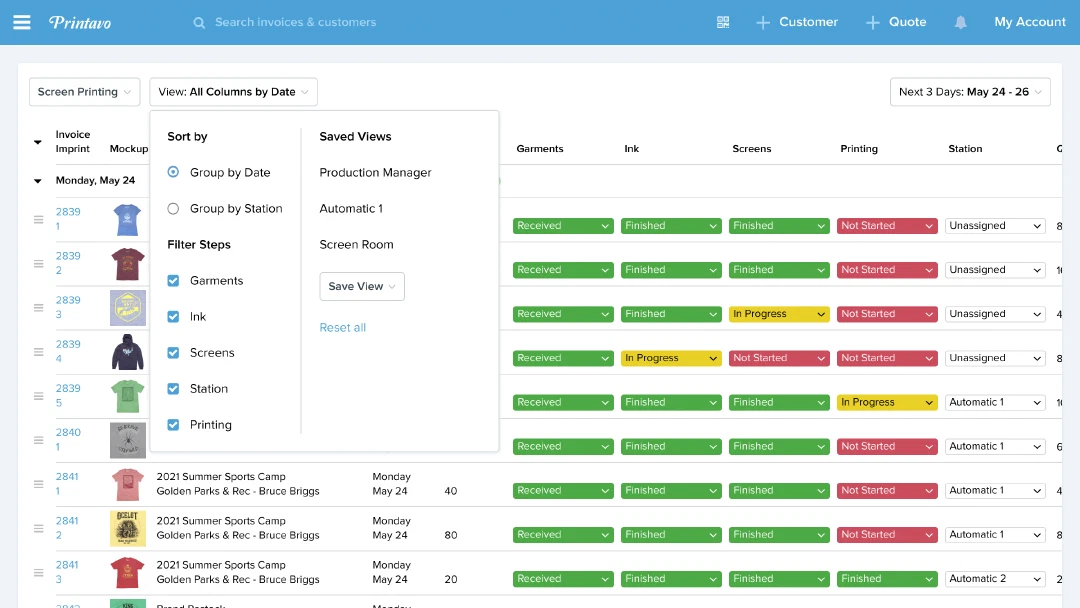1080x608 pixels.
Task: Uncheck the Screens filter step
Action: coord(174,353)
